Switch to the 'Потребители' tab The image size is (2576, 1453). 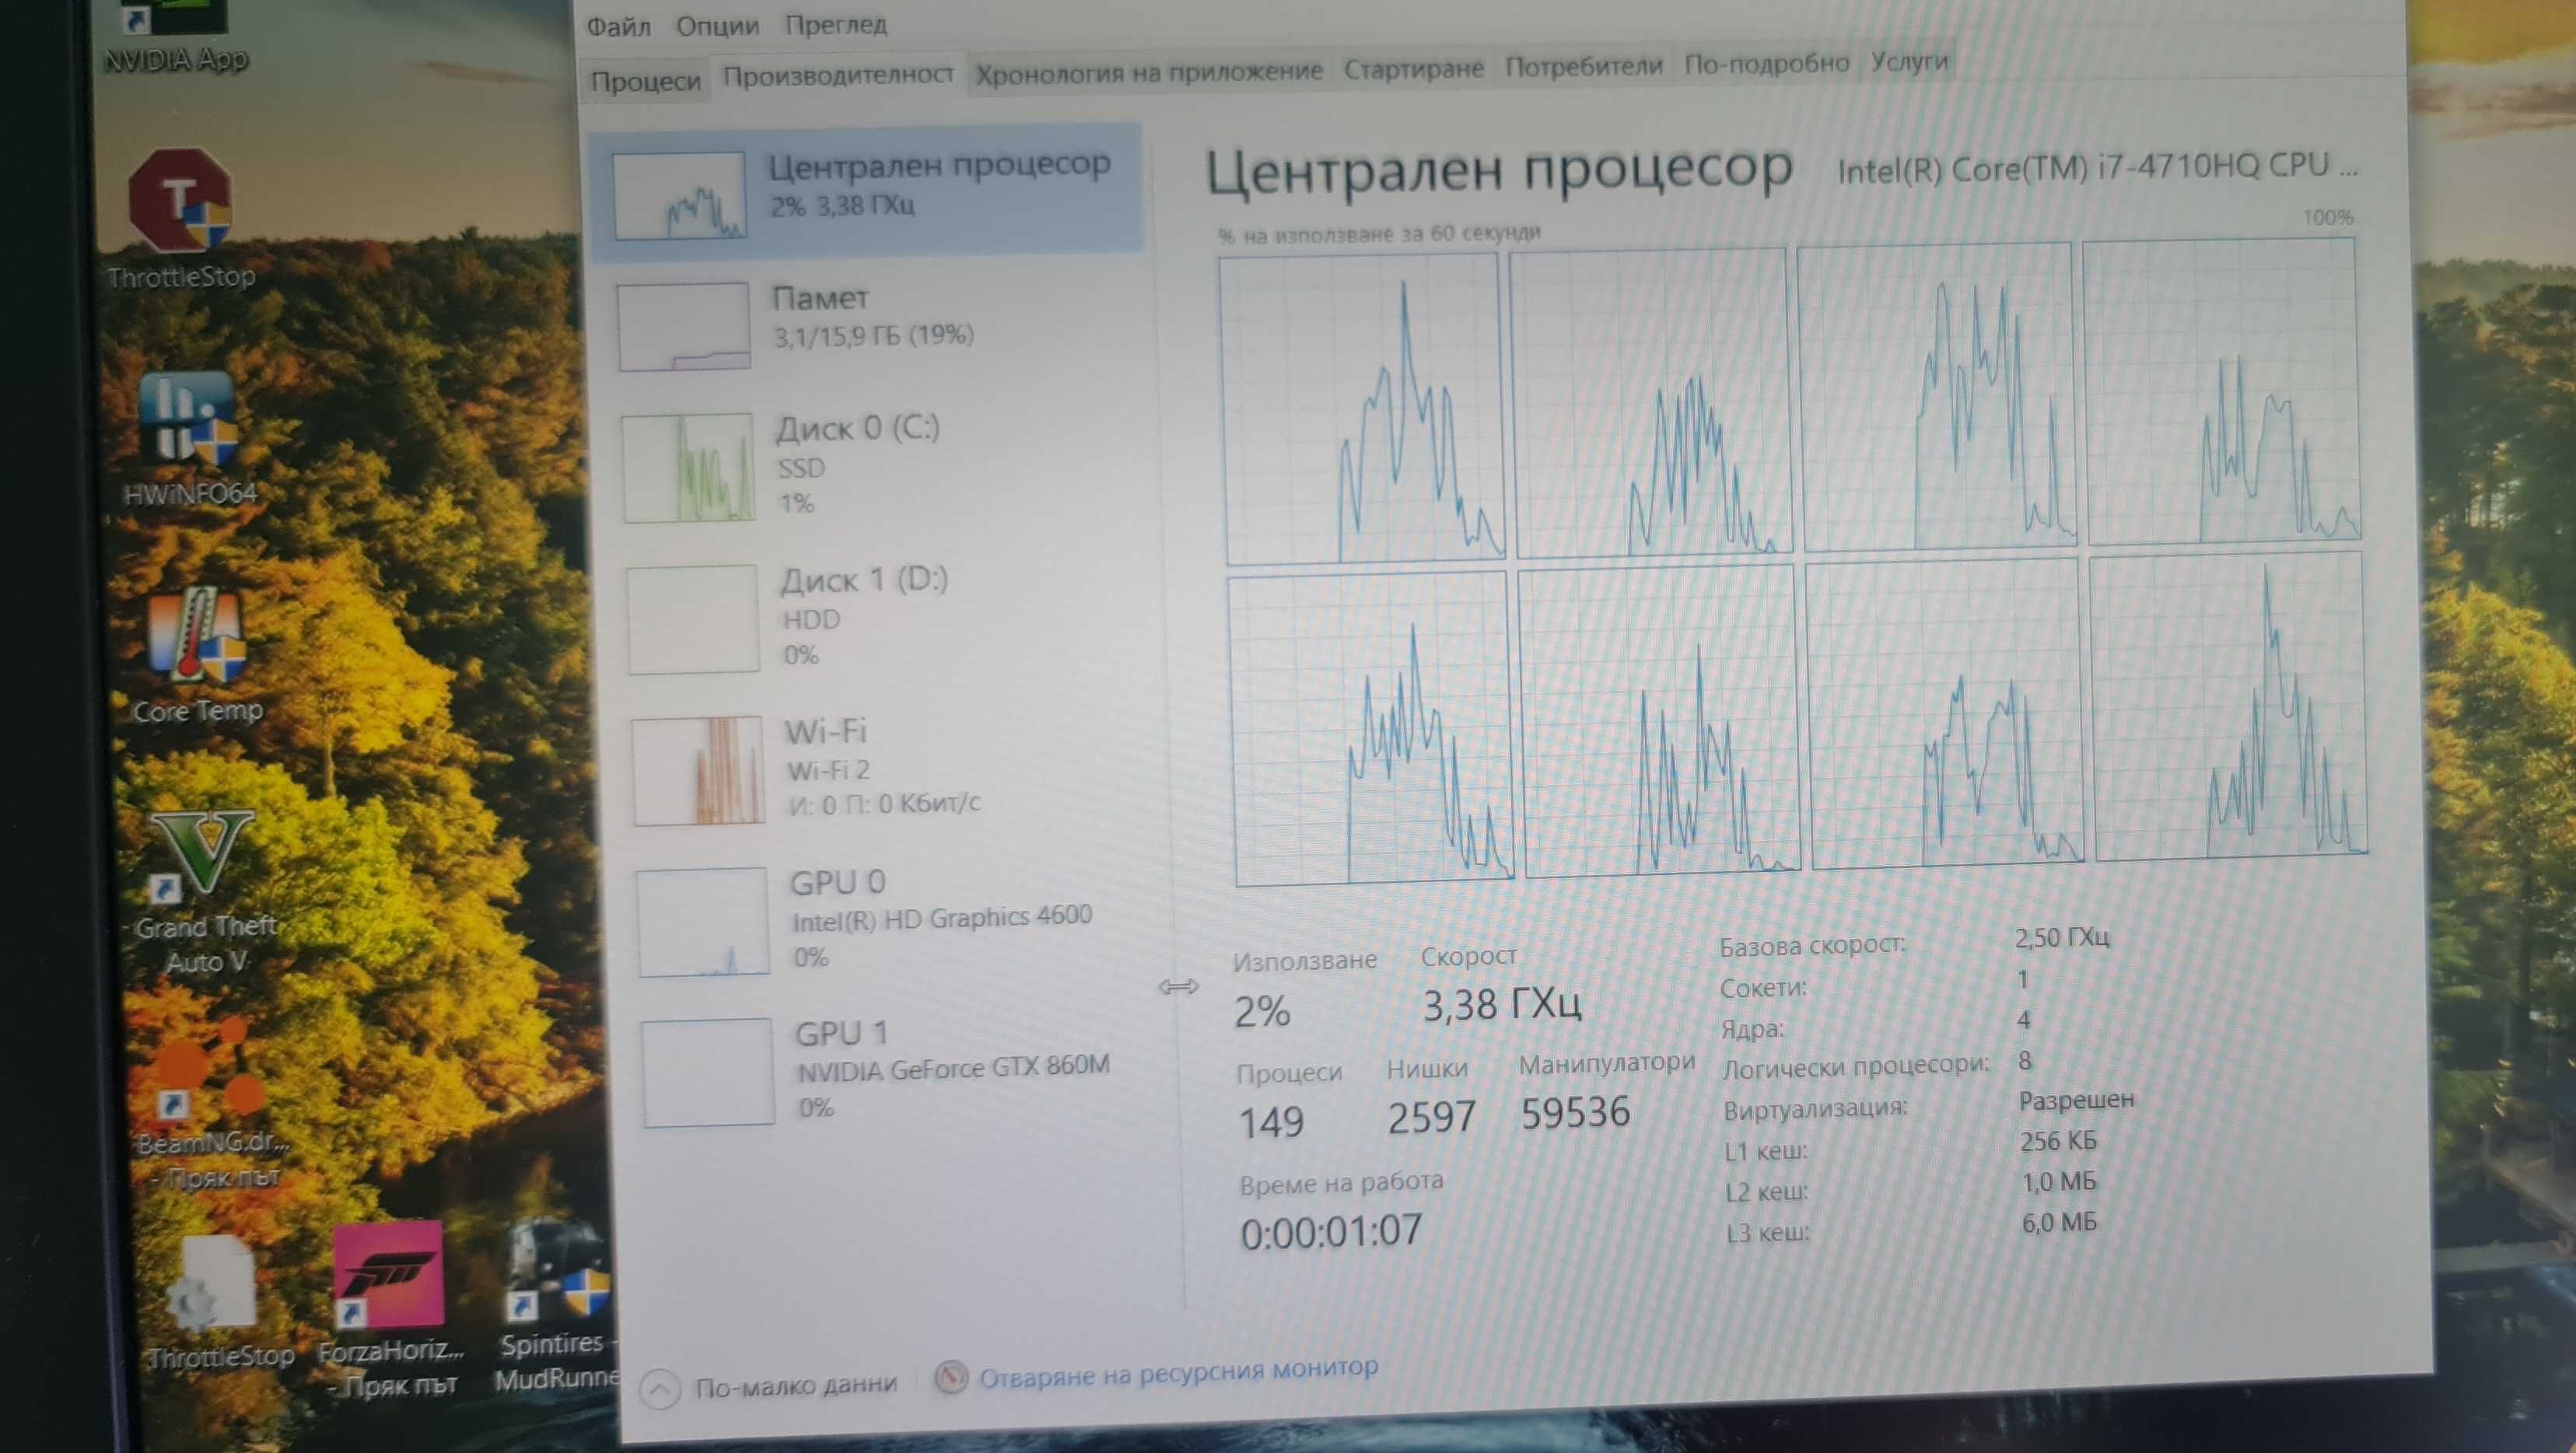pyautogui.click(x=1584, y=66)
